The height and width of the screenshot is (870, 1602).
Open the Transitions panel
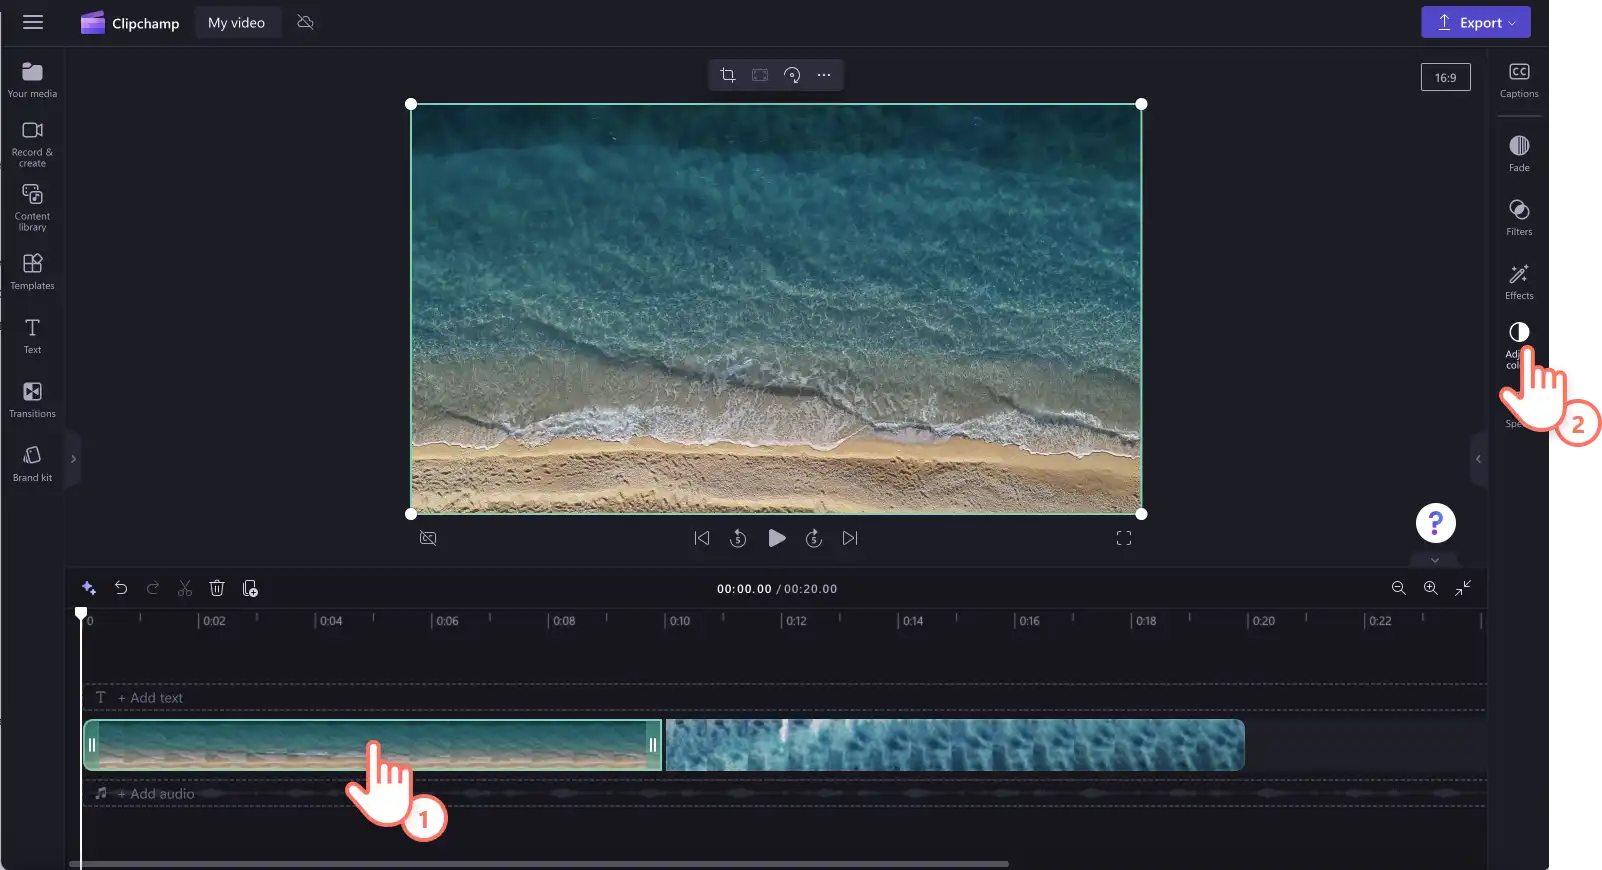[32, 399]
